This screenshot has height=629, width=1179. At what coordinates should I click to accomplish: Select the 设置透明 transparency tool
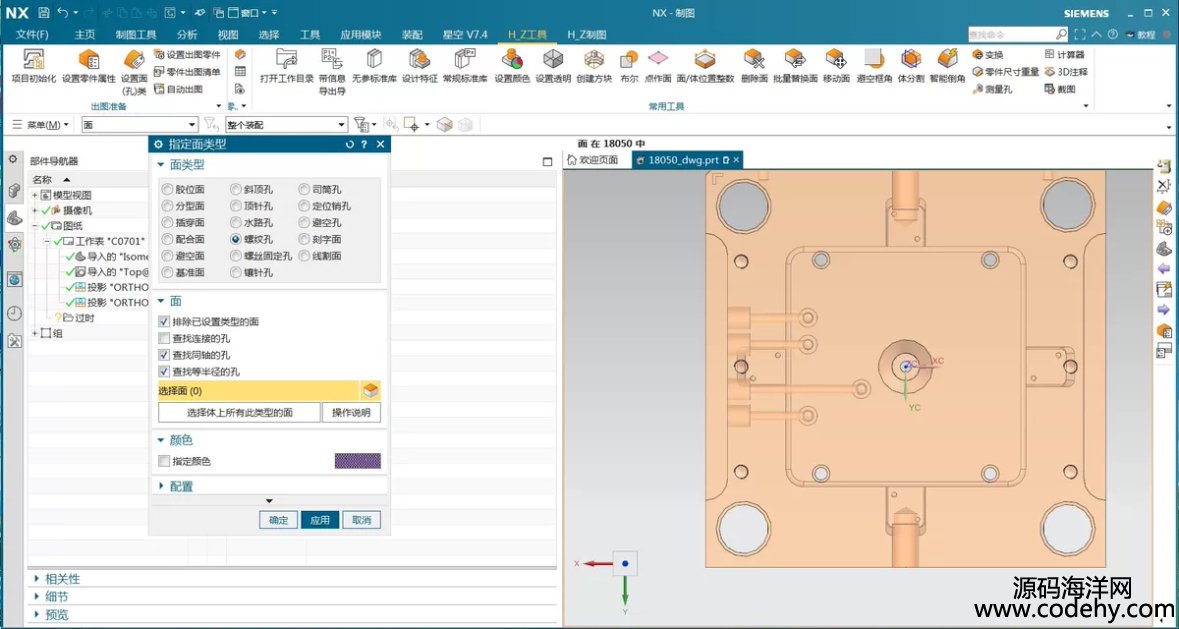pyautogui.click(x=553, y=65)
